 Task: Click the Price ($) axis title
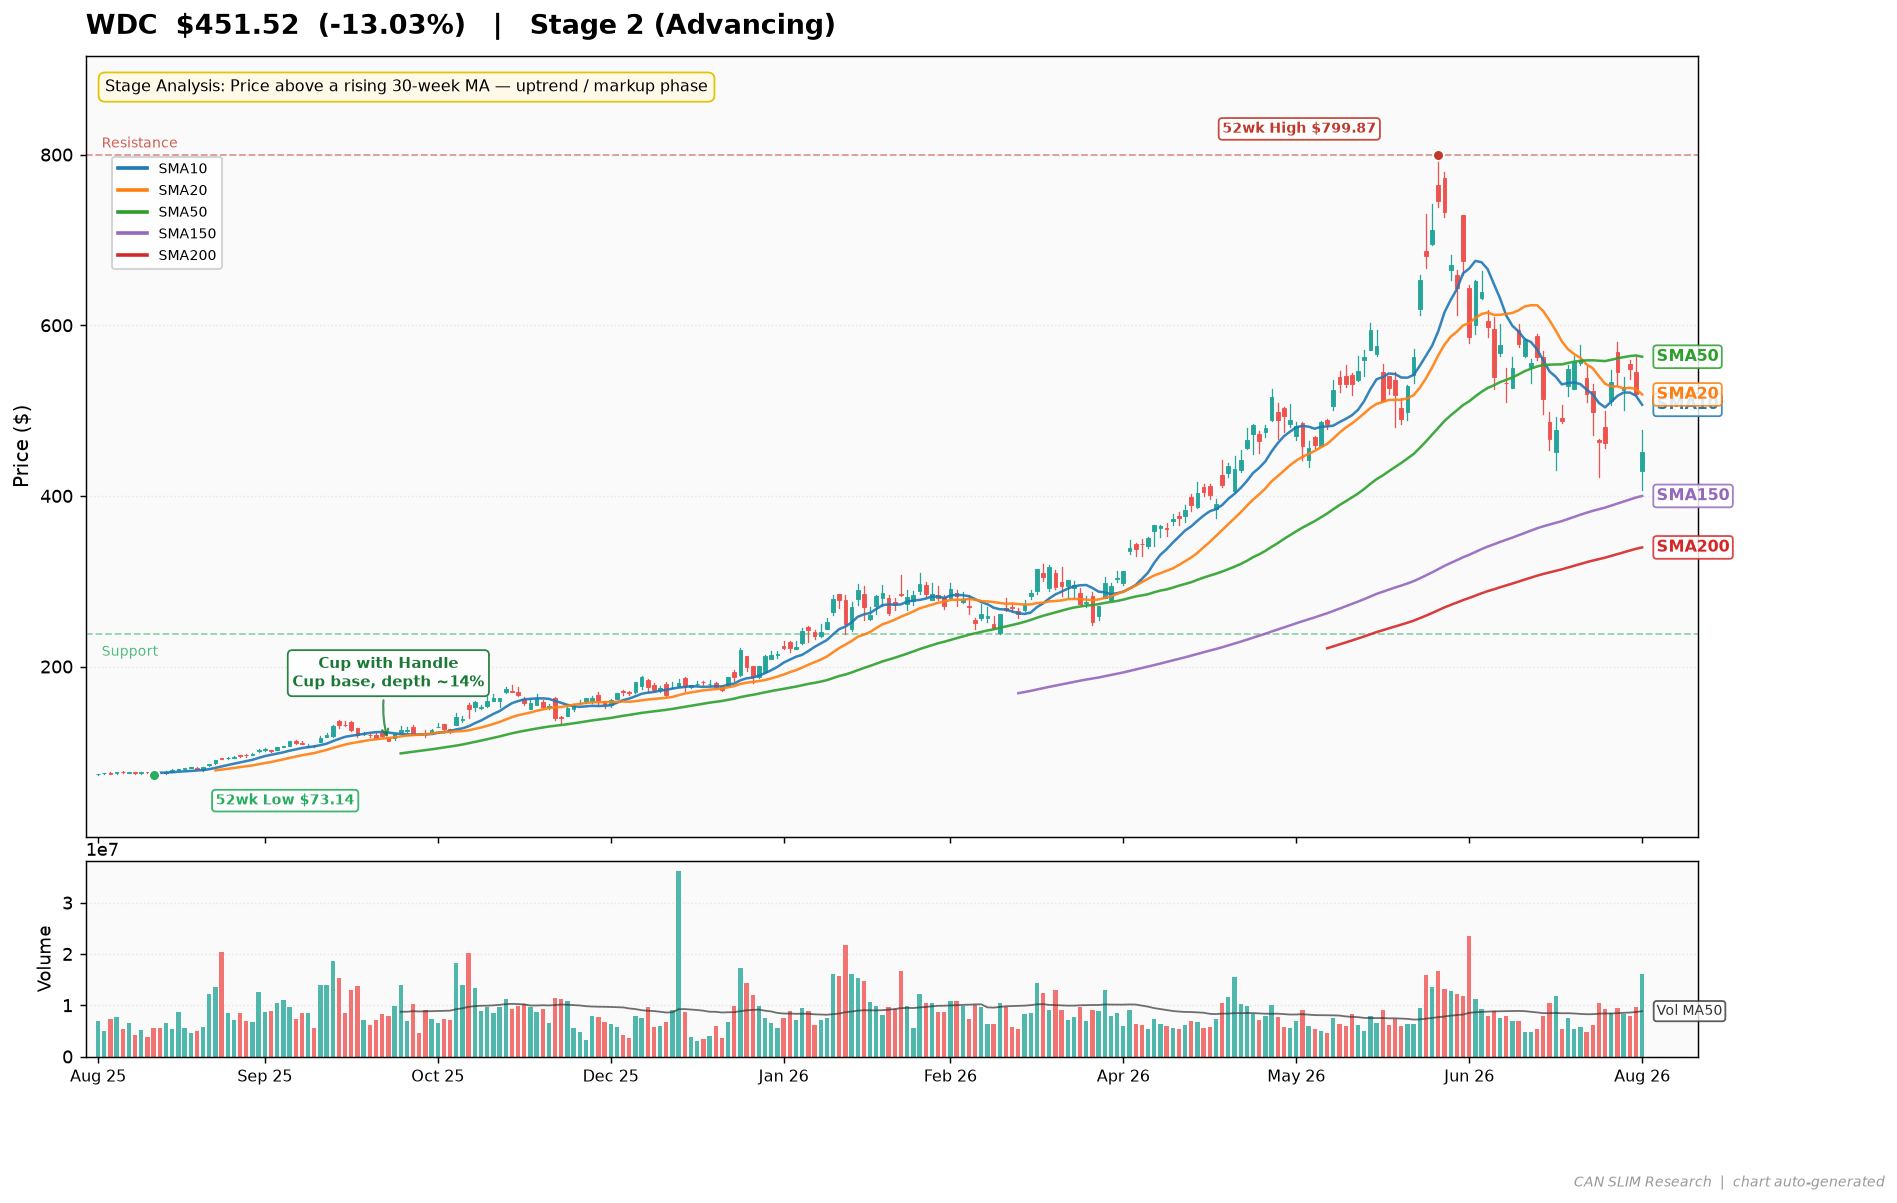pos(21,446)
